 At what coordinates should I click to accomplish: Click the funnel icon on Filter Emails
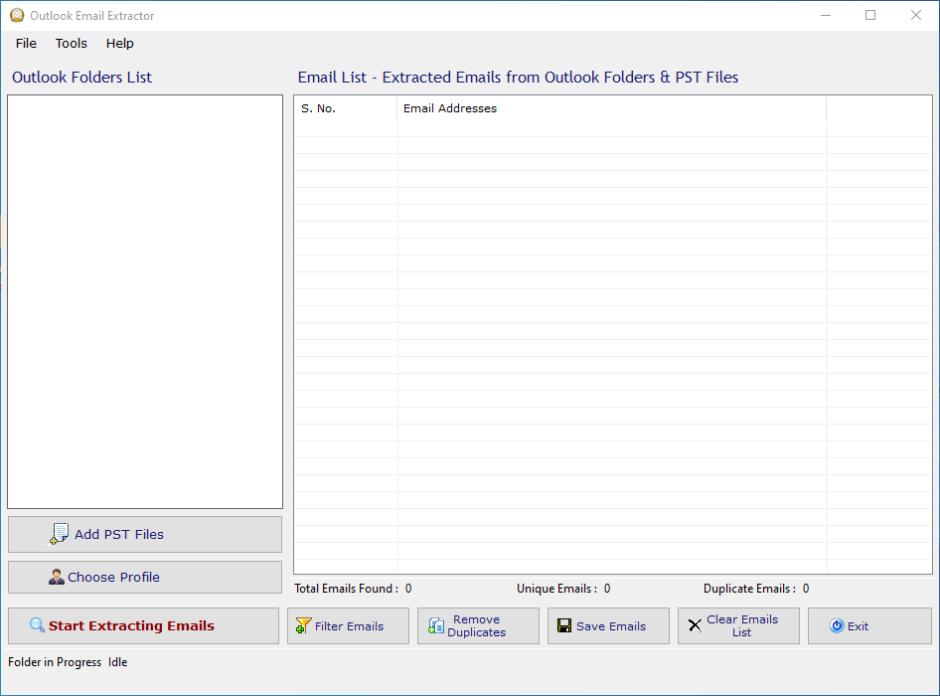coord(303,626)
